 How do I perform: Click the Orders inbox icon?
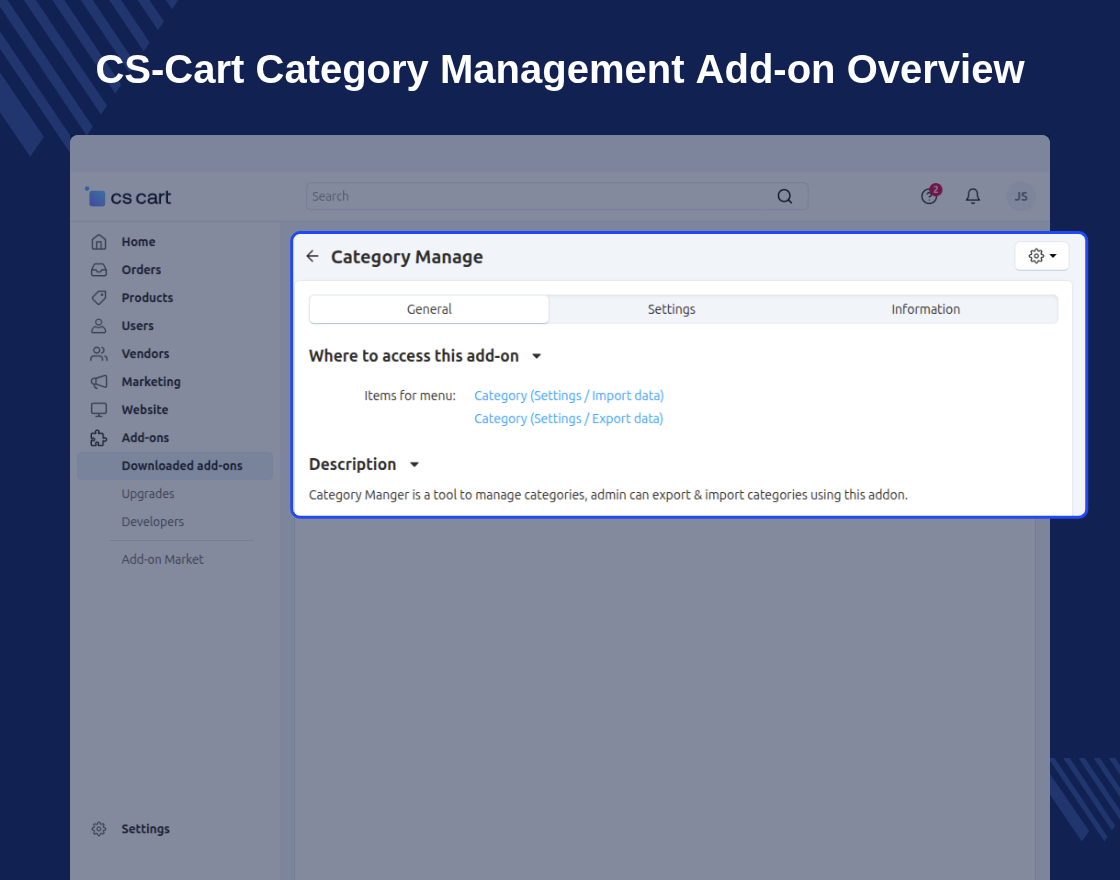99,270
